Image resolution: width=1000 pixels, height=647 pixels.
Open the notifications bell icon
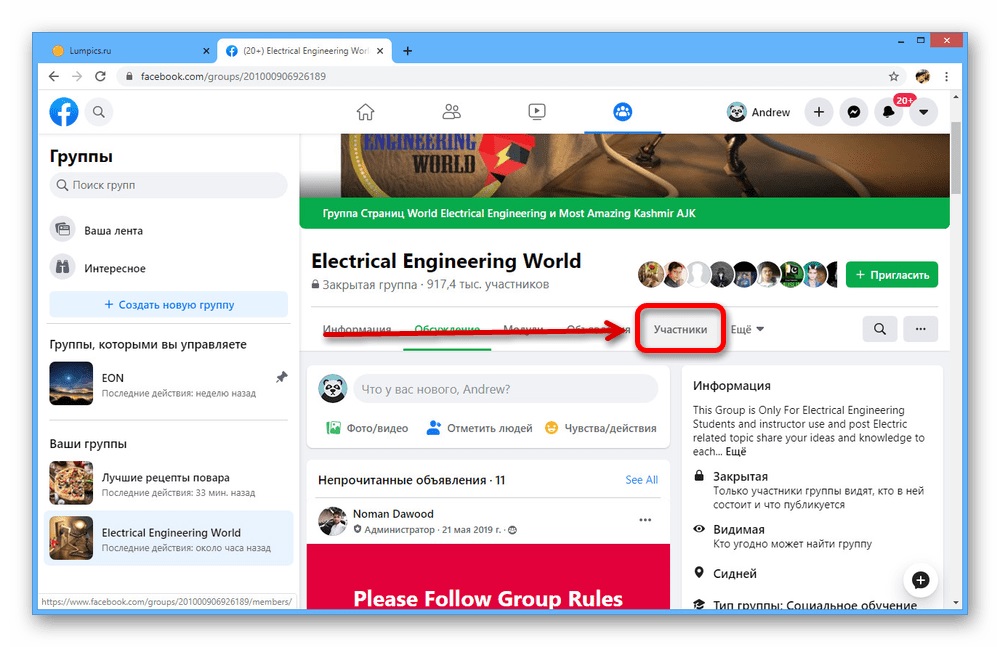888,113
